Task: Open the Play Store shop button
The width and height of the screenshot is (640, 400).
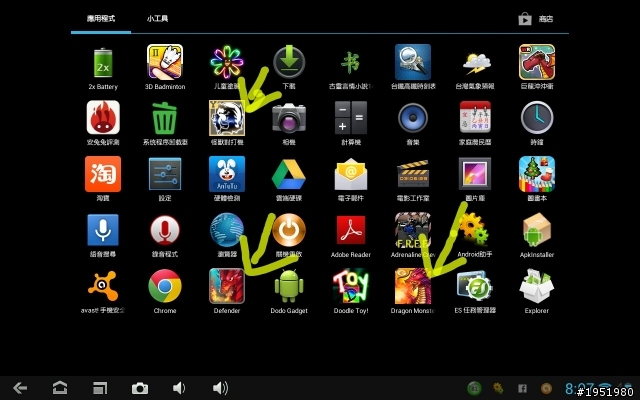Action: click(536, 19)
